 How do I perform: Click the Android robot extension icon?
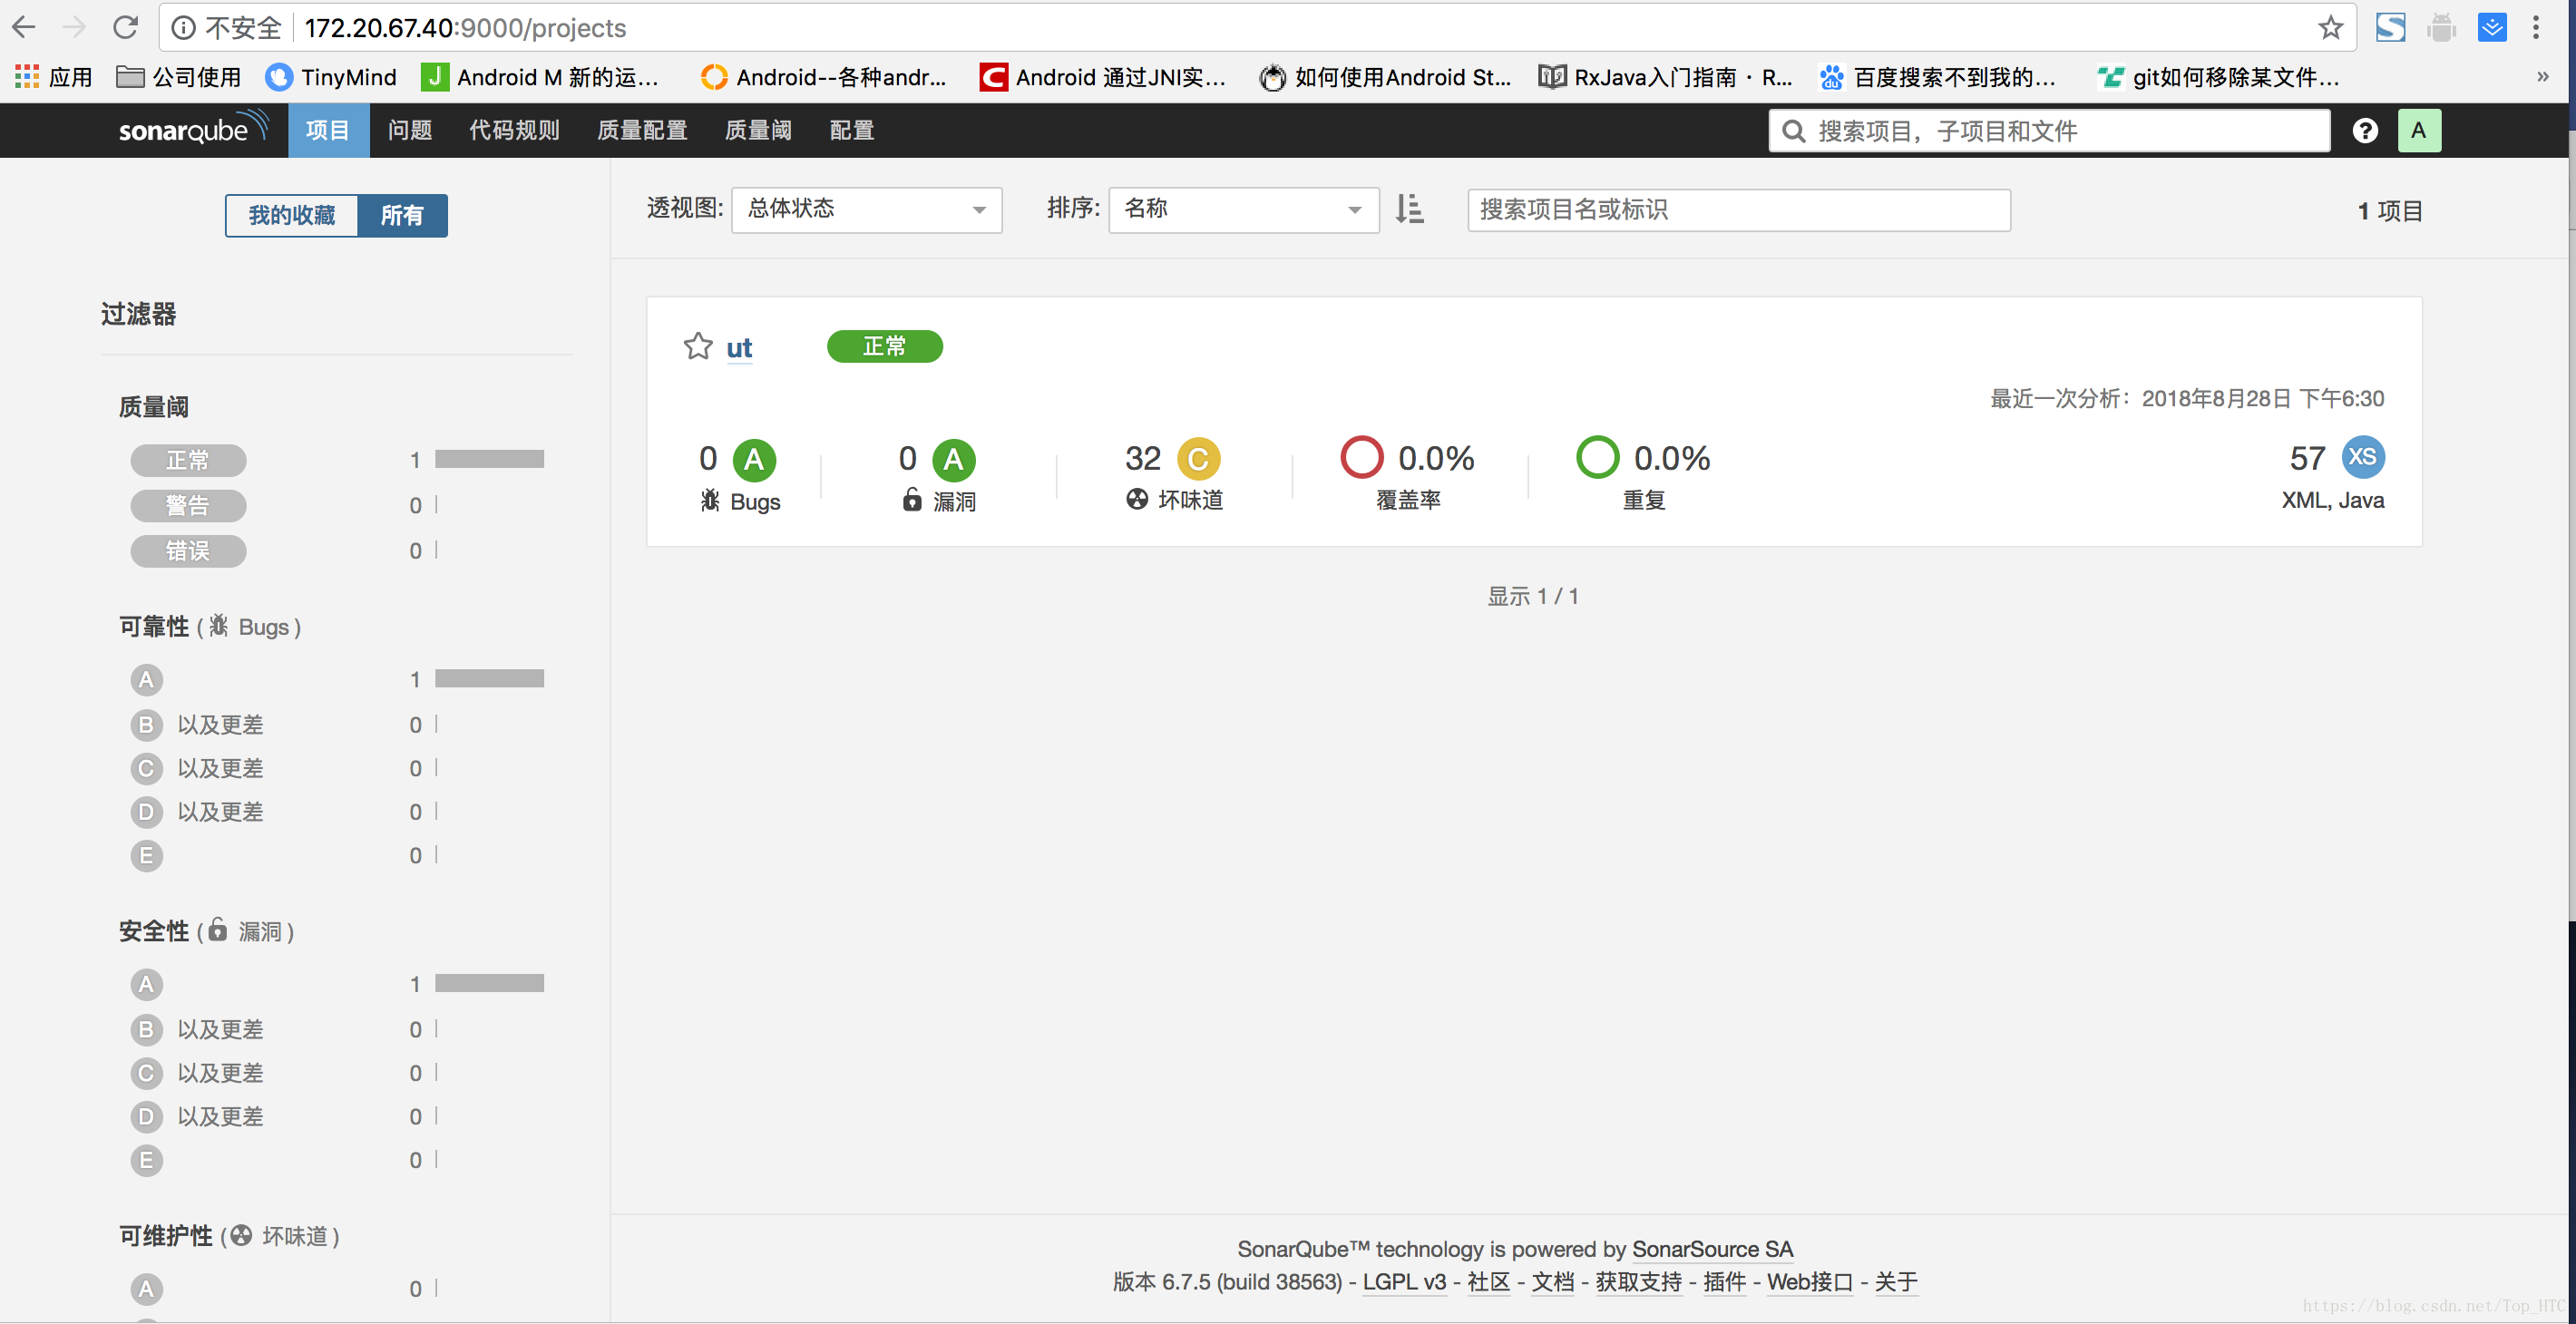(x=2441, y=27)
